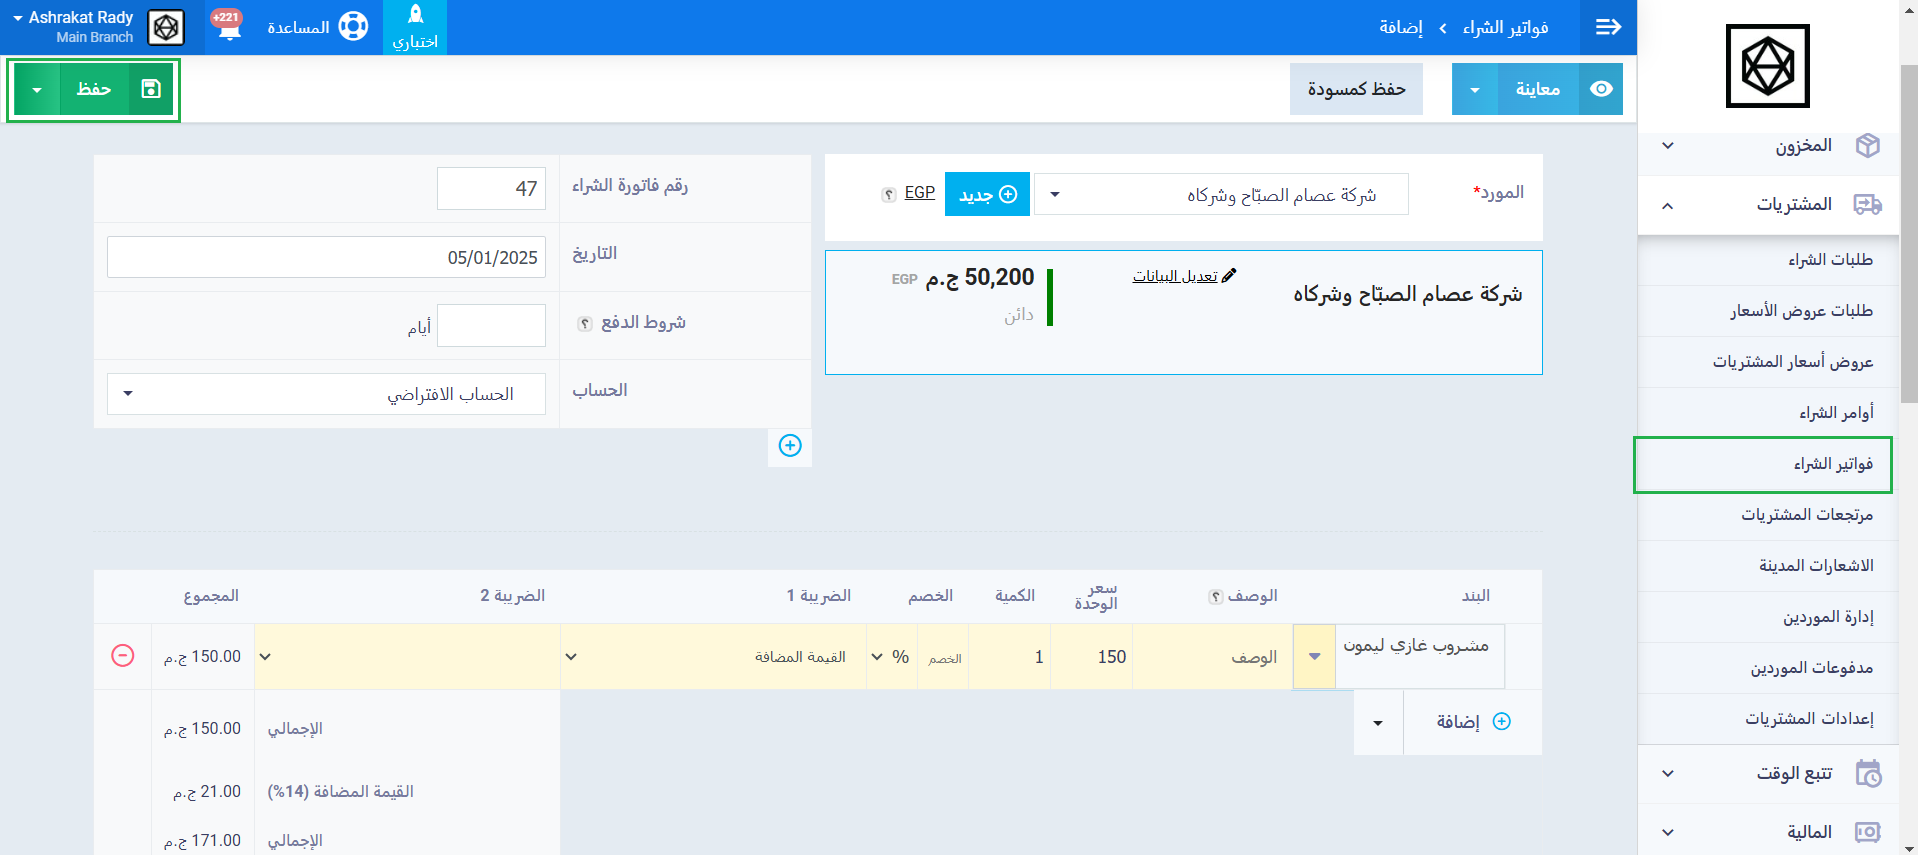Go to supplier management menu item
1918x855 pixels.
point(1827,617)
